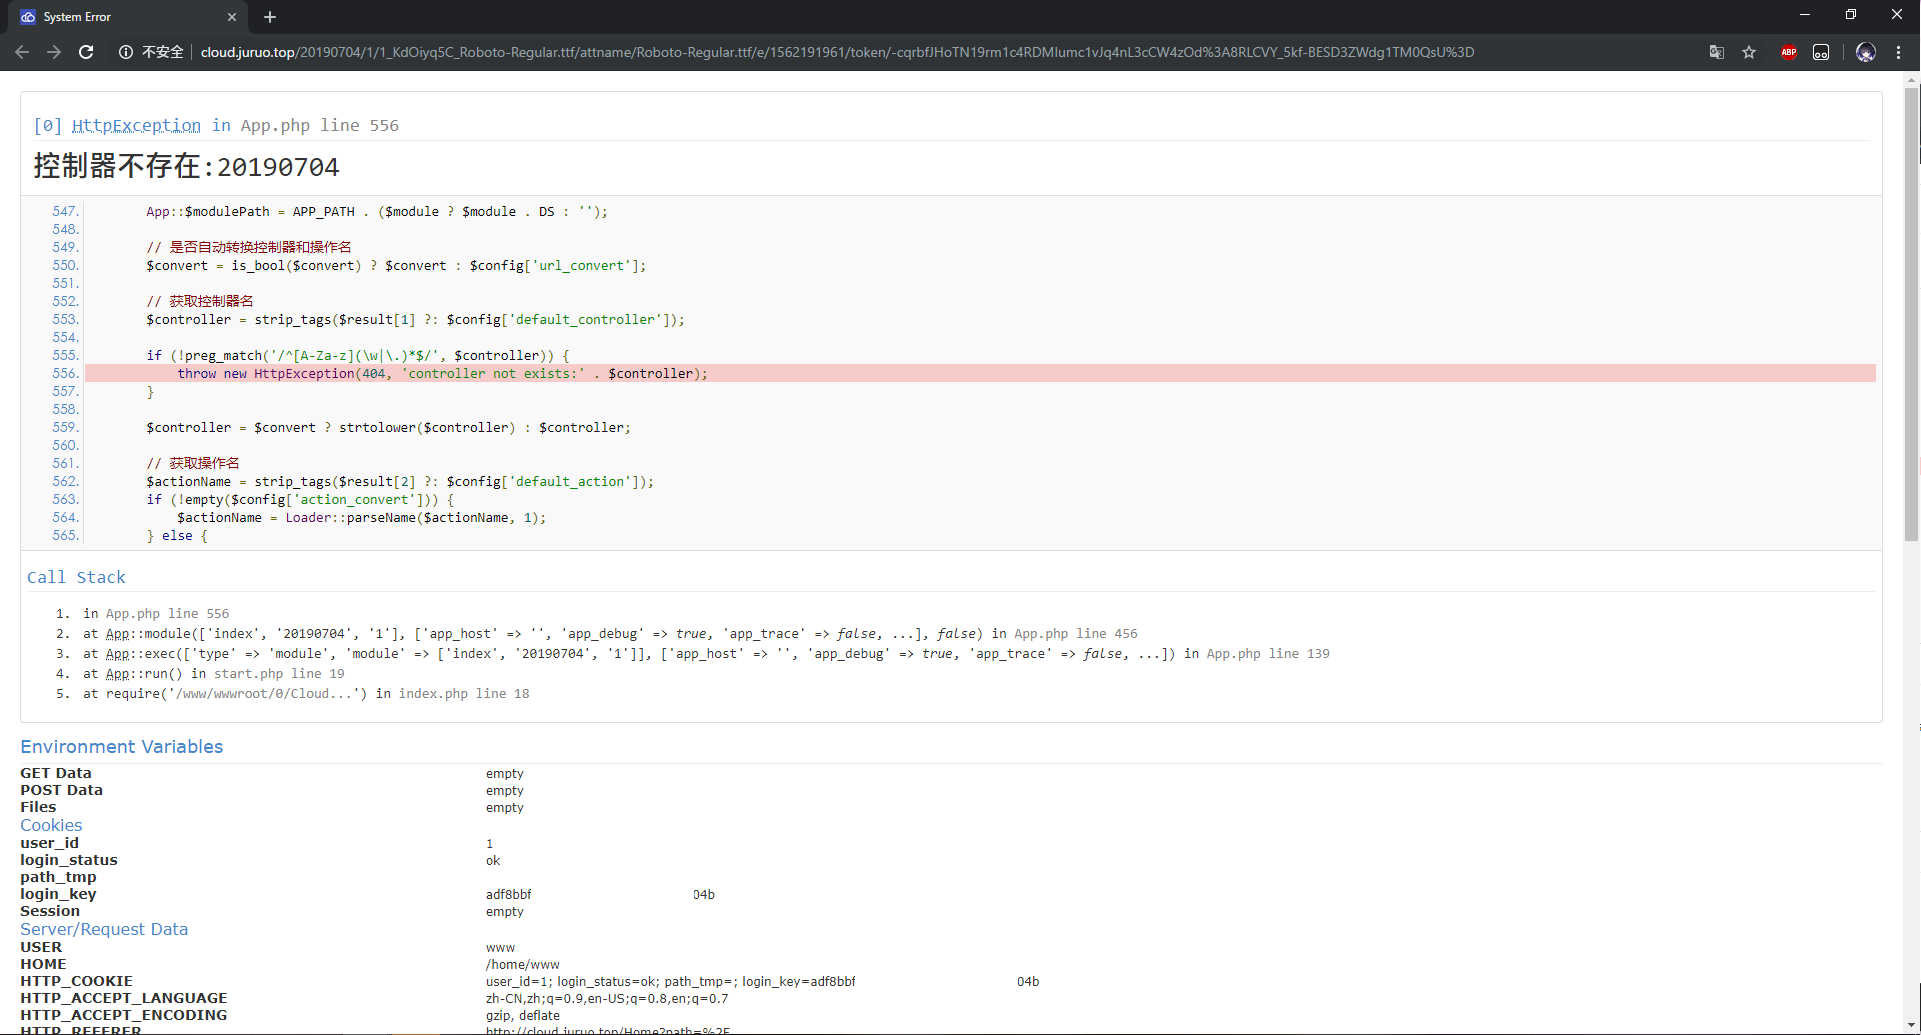Click code line number 547
This screenshot has height=1035, width=1921.
coord(65,211)
